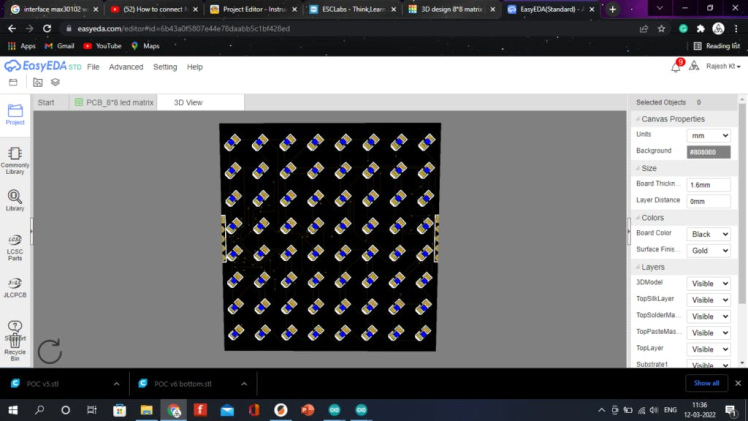
Task: Open the LCSC Parts panel
Action: pyautogui.click(x=15, y=247)
